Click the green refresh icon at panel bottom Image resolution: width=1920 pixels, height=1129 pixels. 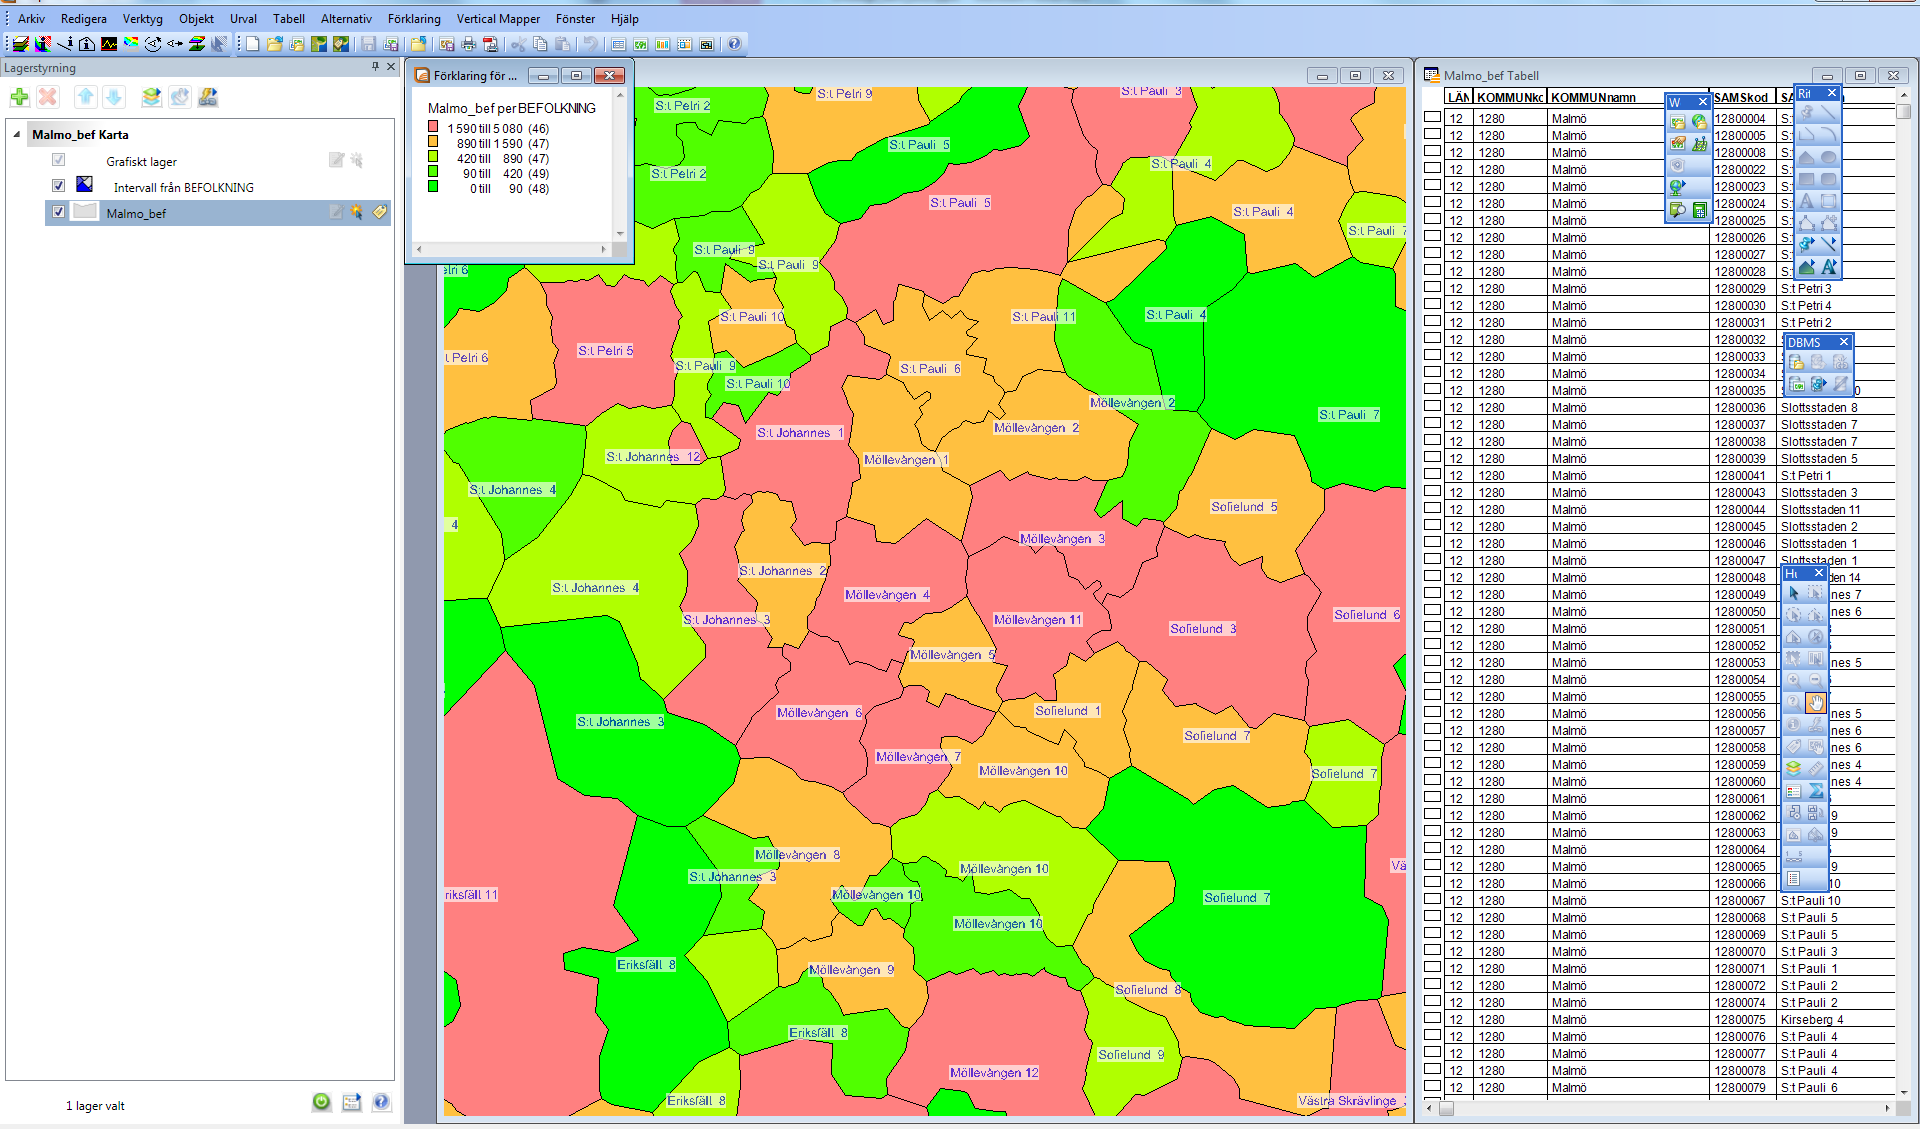click(321, 1102)
